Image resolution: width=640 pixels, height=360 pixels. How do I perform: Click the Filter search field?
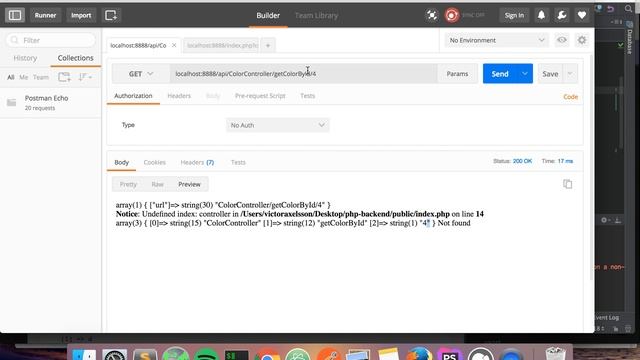(x=51, y=40)
